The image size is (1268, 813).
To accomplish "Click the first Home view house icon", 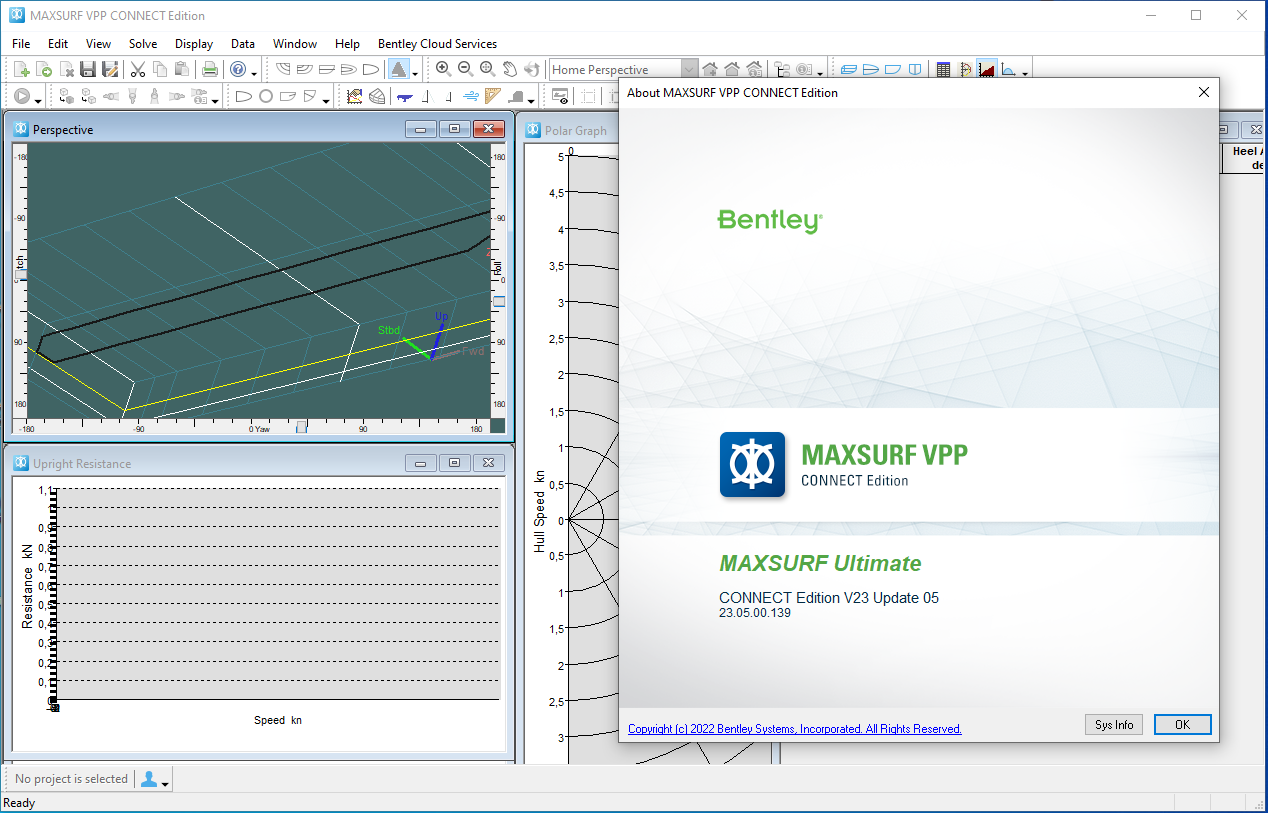I will click(x=710, y=69).
